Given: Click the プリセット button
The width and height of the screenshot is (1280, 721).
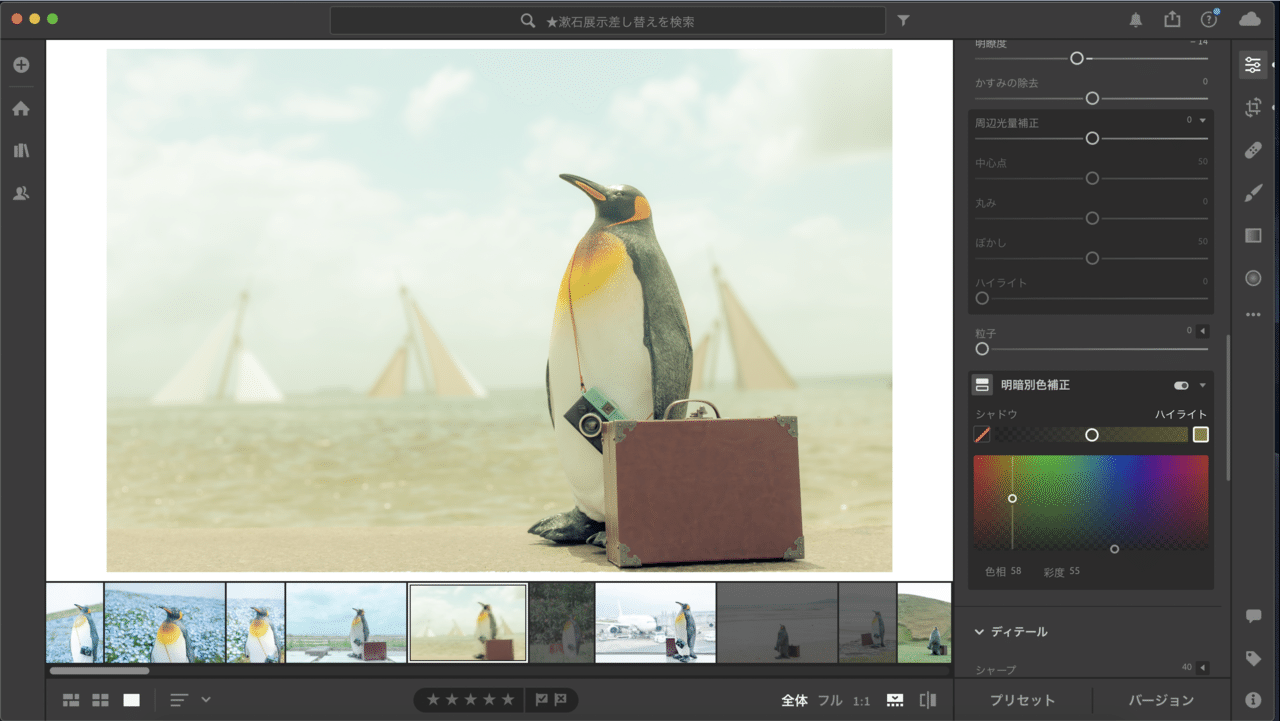Looking at the screenshot, I should pos(1022,700).
